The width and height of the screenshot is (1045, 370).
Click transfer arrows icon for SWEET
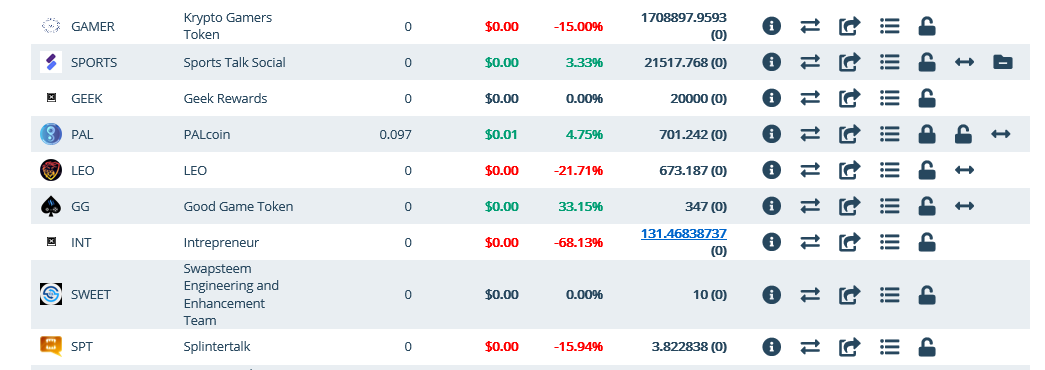pos(810,295)
